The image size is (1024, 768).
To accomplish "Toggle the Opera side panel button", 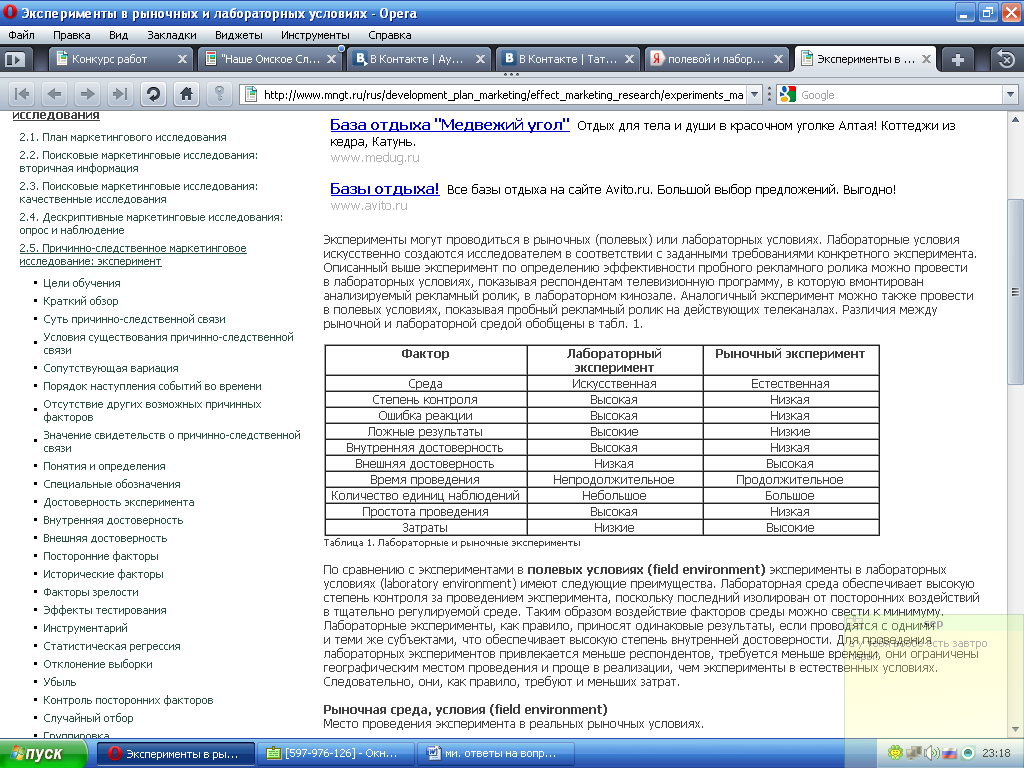I will 14,59.
